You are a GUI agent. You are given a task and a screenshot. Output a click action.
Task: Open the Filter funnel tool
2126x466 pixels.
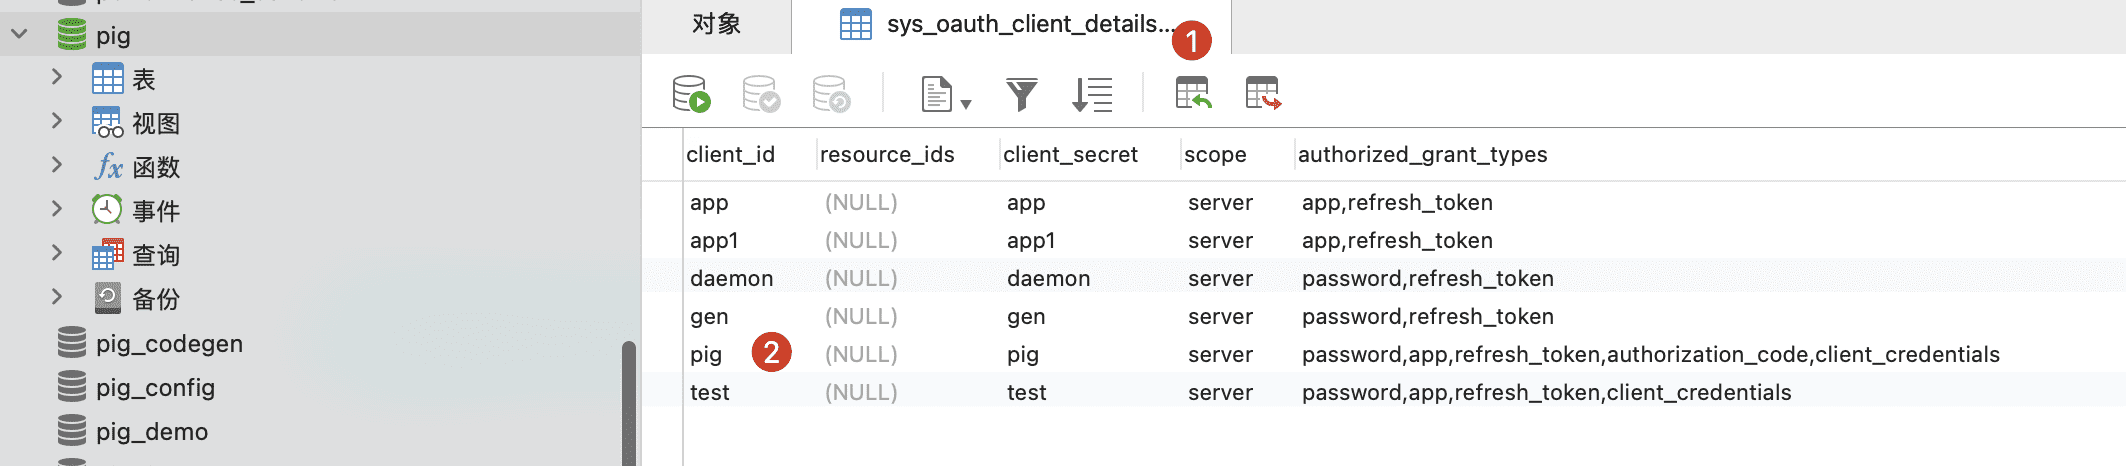pyautogui.click(x=1021, y=94)
